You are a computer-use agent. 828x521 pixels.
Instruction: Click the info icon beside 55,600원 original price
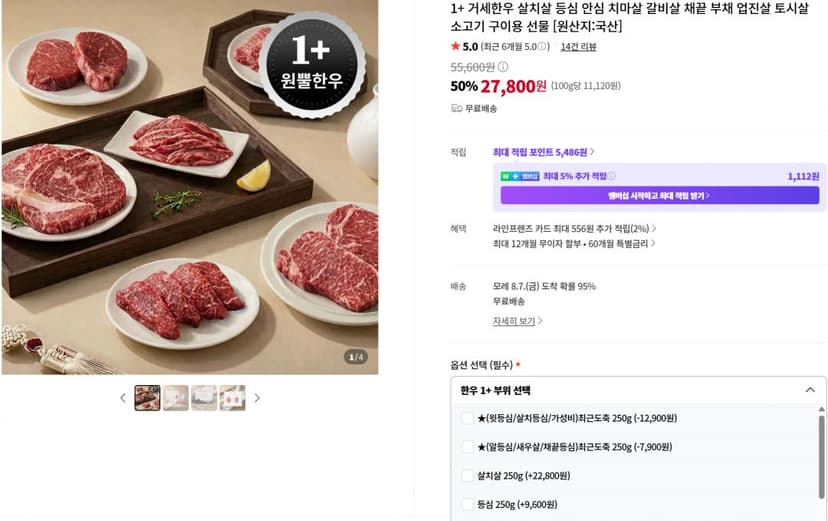[503, 67]
